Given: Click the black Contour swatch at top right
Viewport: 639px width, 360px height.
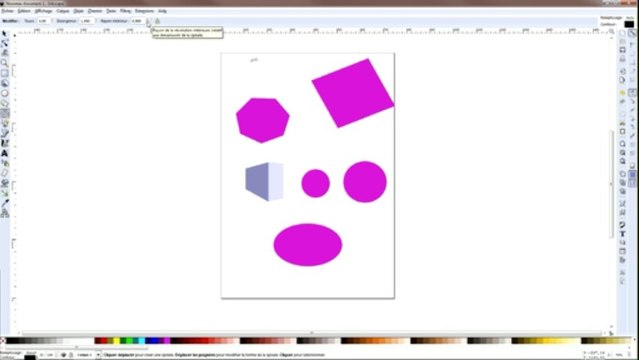Looking at the screenshot, I should tap(629, 24).
